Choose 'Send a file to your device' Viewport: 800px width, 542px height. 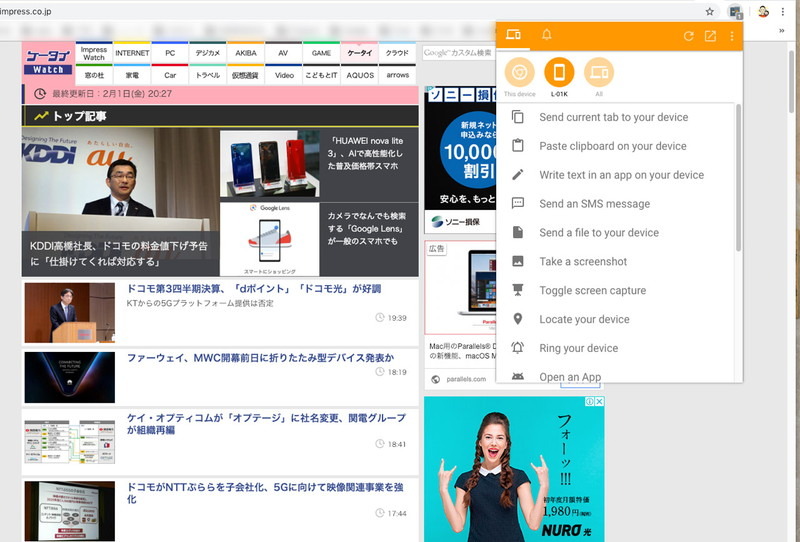point(599,233)
